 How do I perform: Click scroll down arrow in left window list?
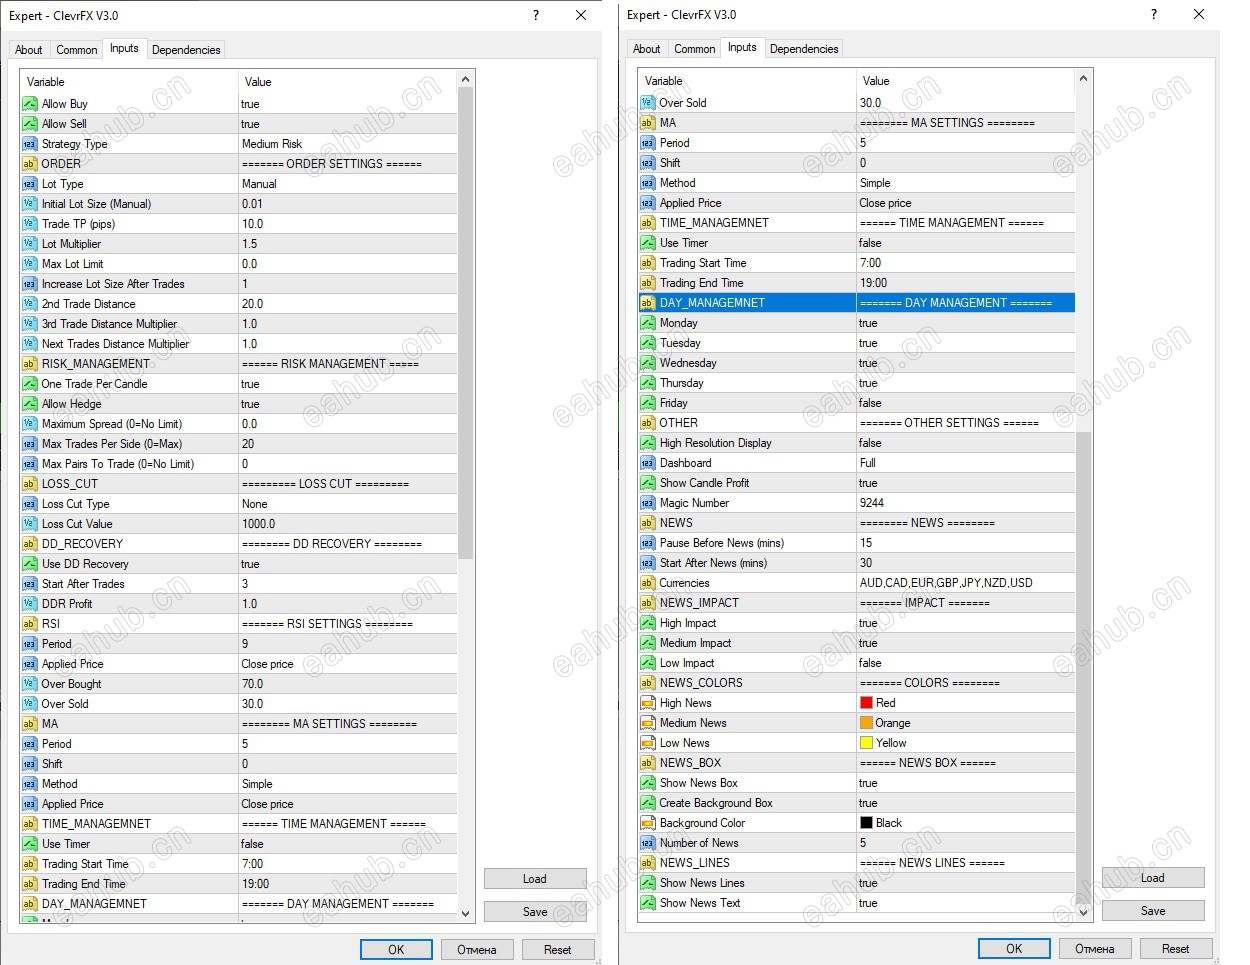click(465, 913)
